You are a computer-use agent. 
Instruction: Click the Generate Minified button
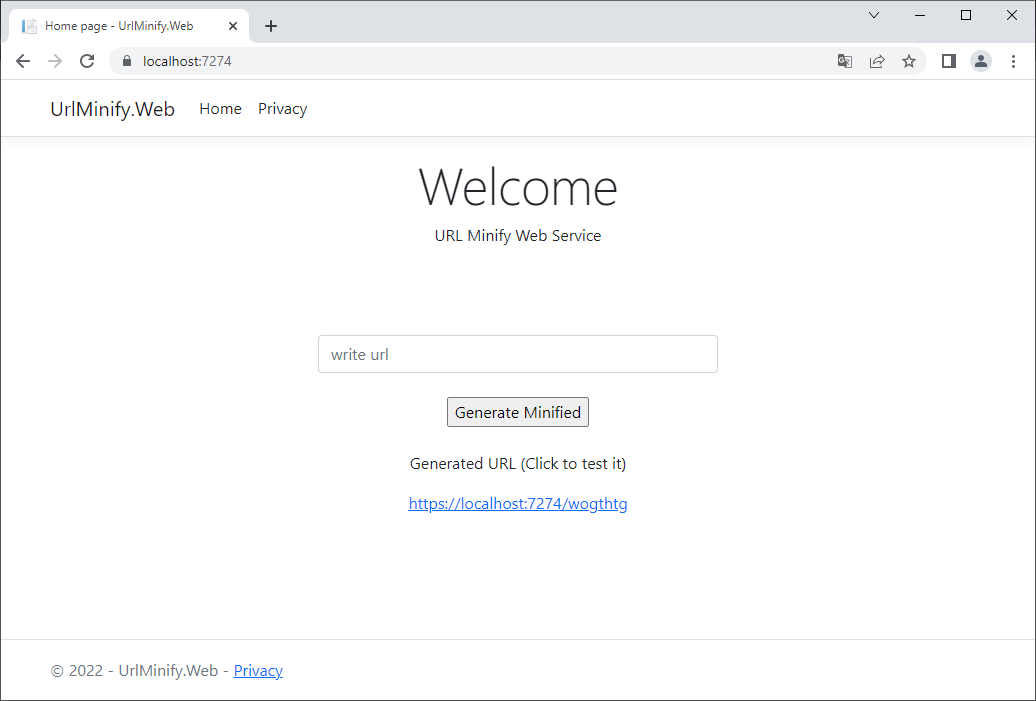[517, 412]
